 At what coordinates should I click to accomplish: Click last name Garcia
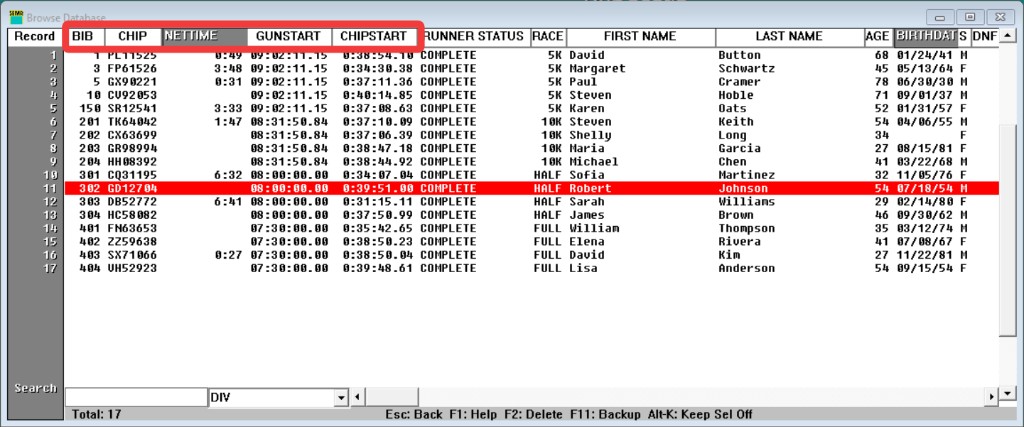coord(739,148)
